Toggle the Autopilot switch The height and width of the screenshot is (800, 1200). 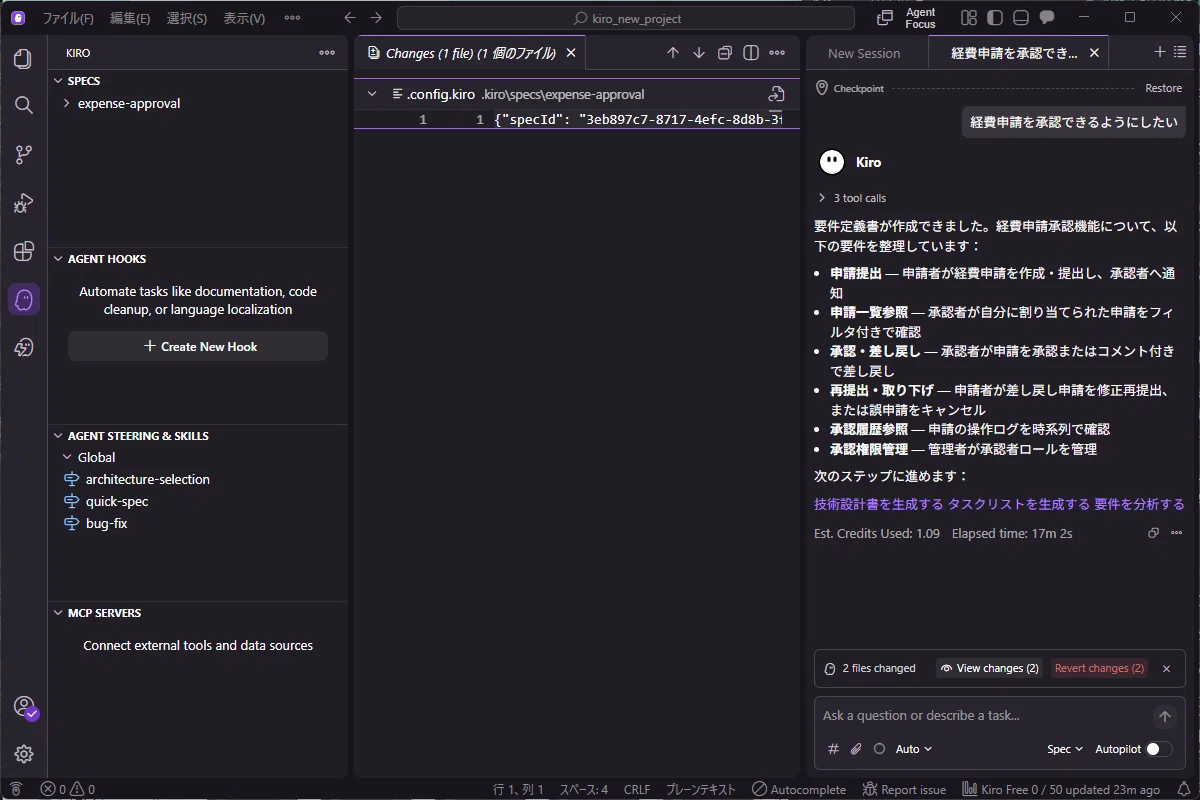coord(1159,749)
